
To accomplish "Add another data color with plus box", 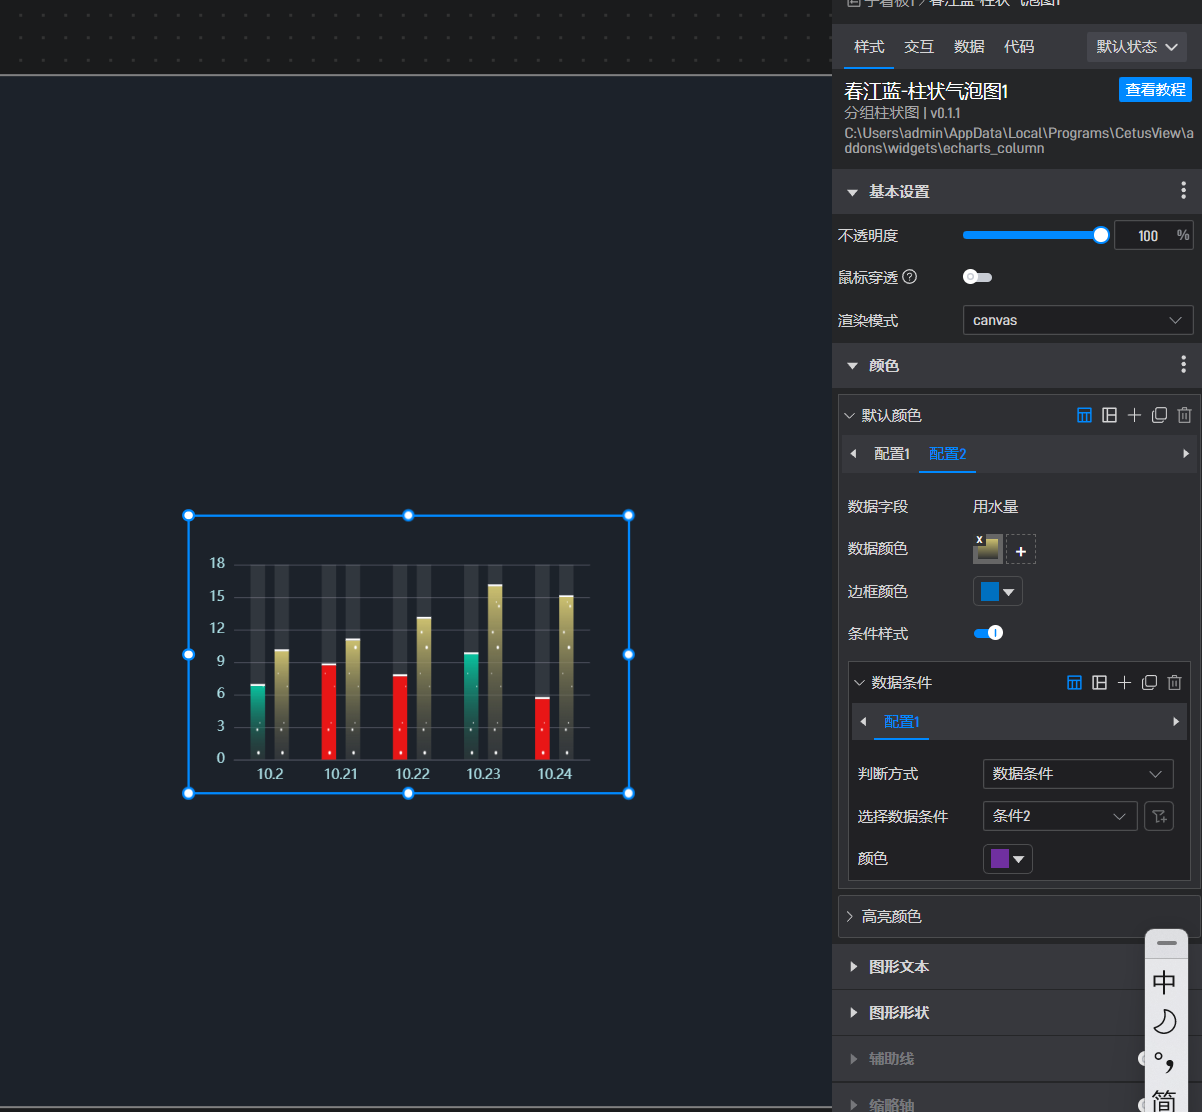I will coord(1021,550).
